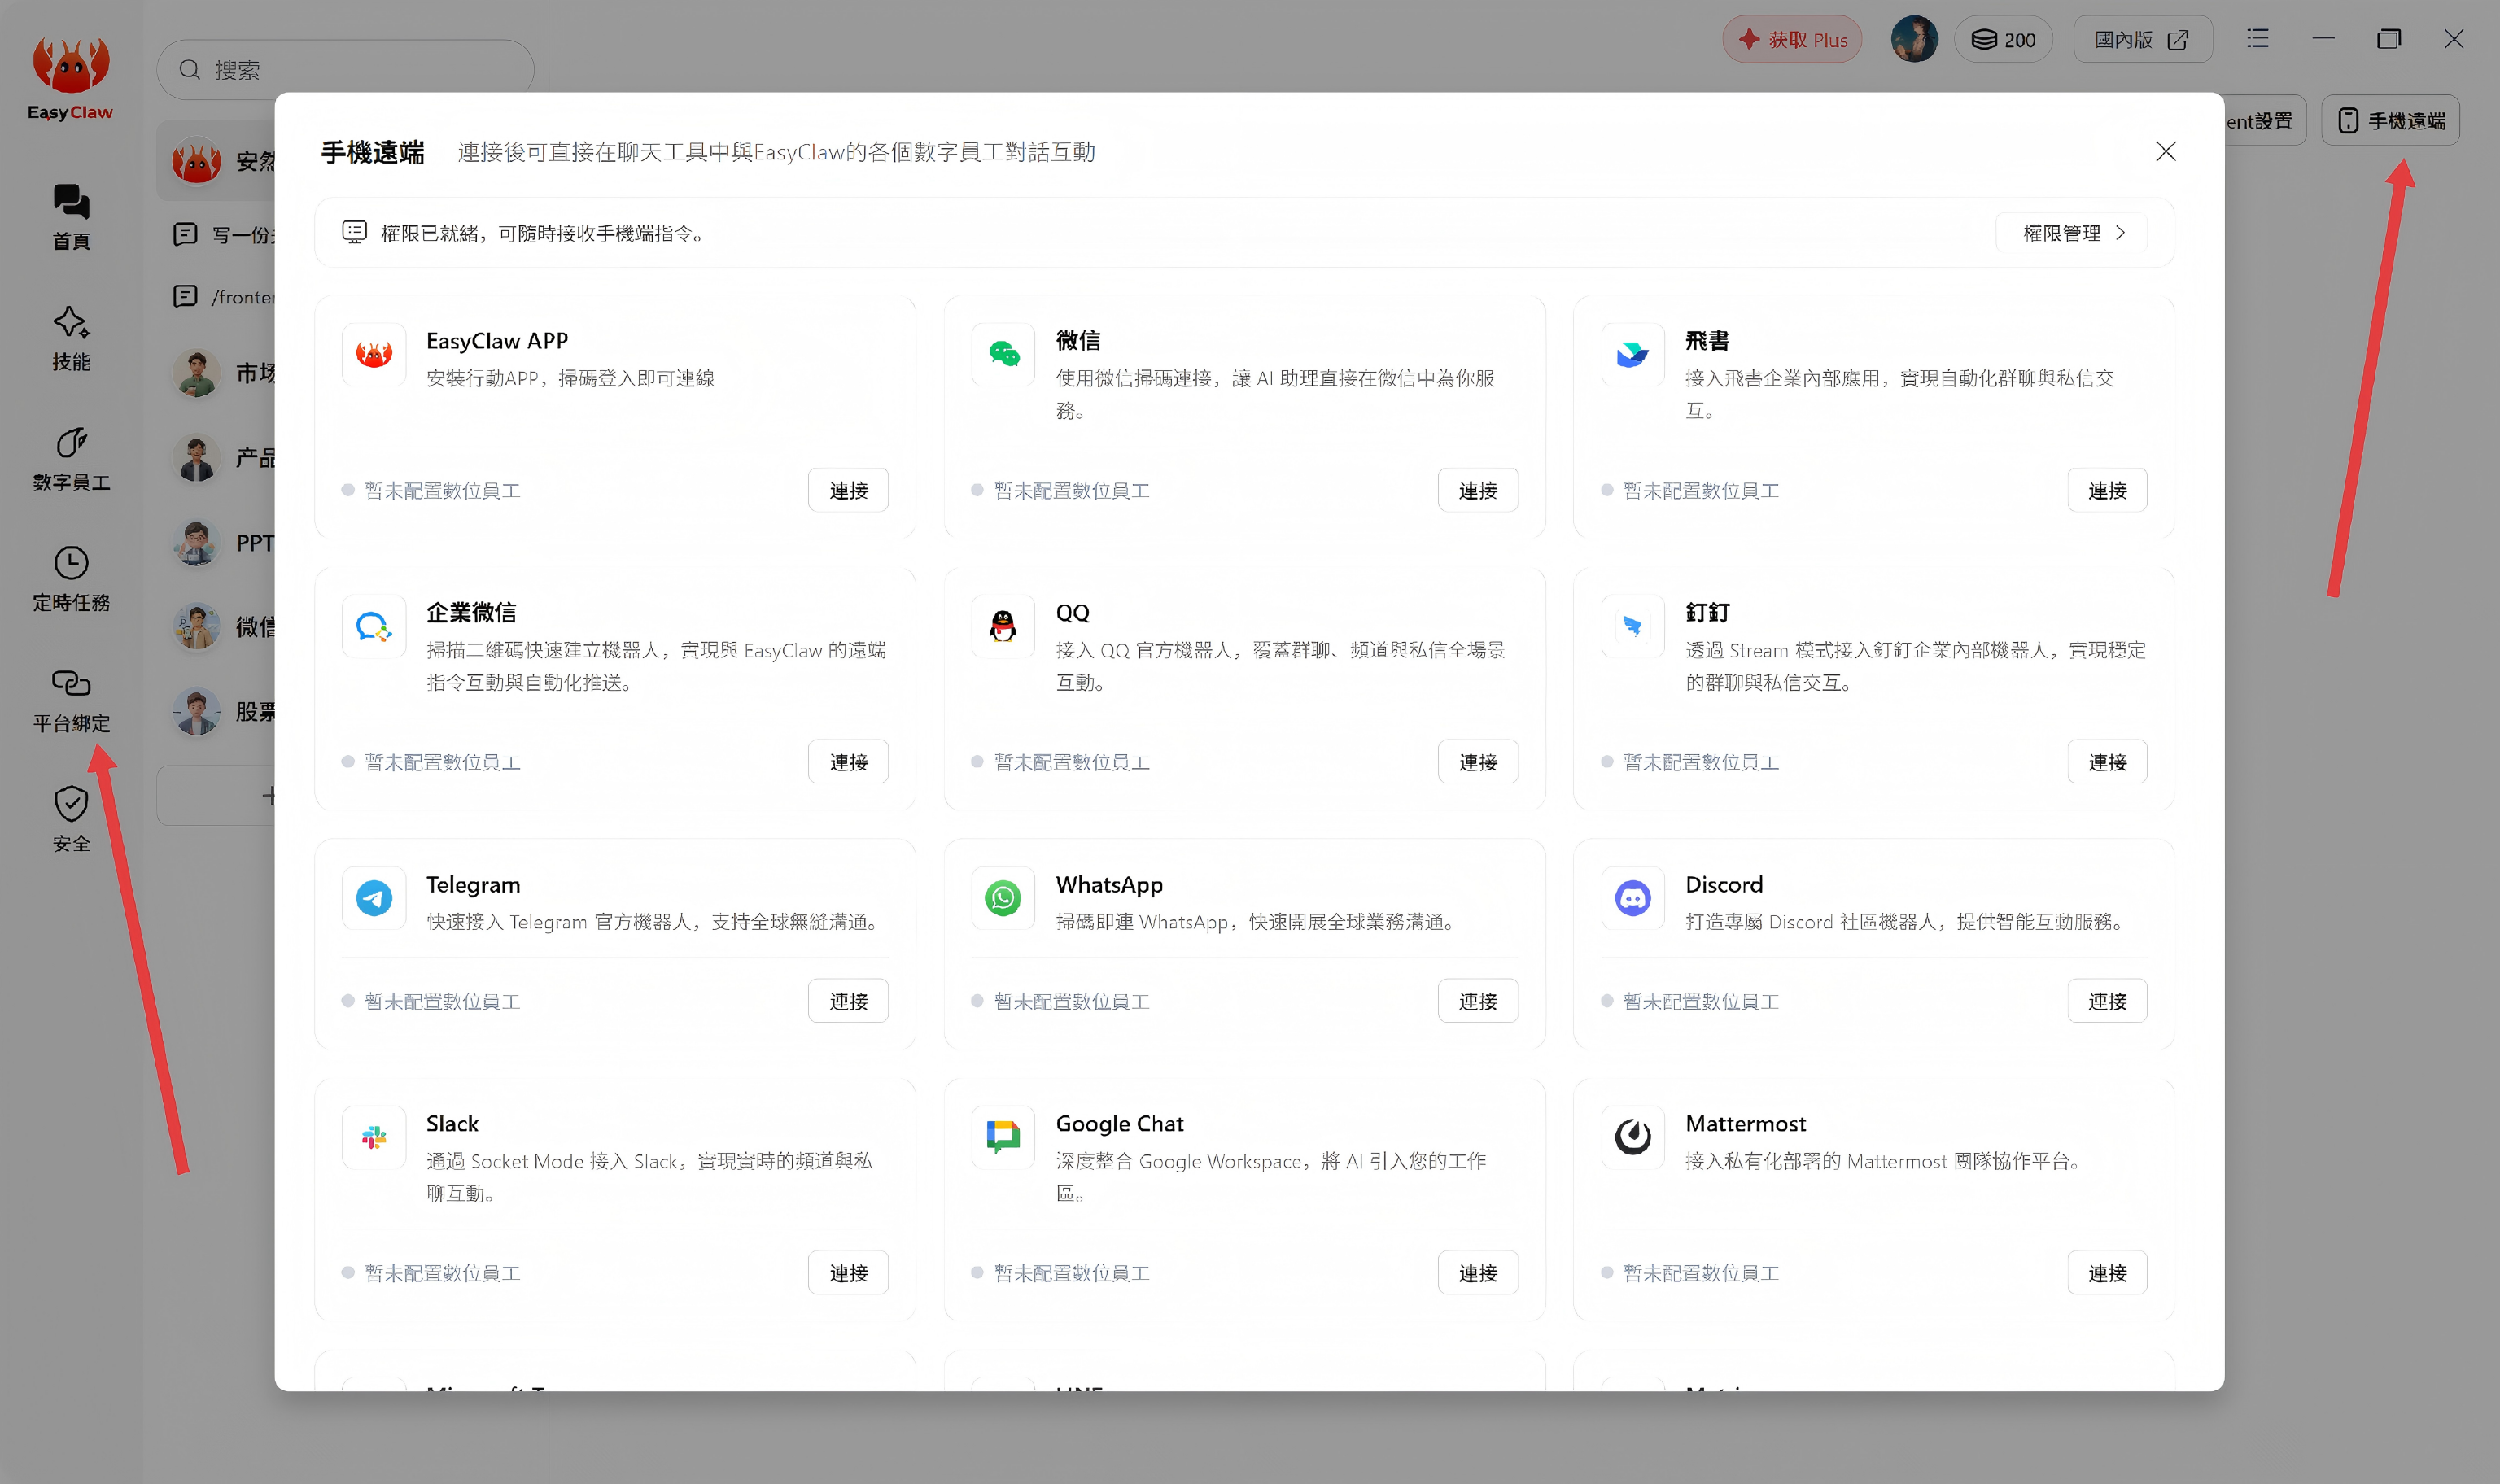Select the 写一份 conversation entry
This screenshot has height=1484, width=2500.
tap(224, 235)
